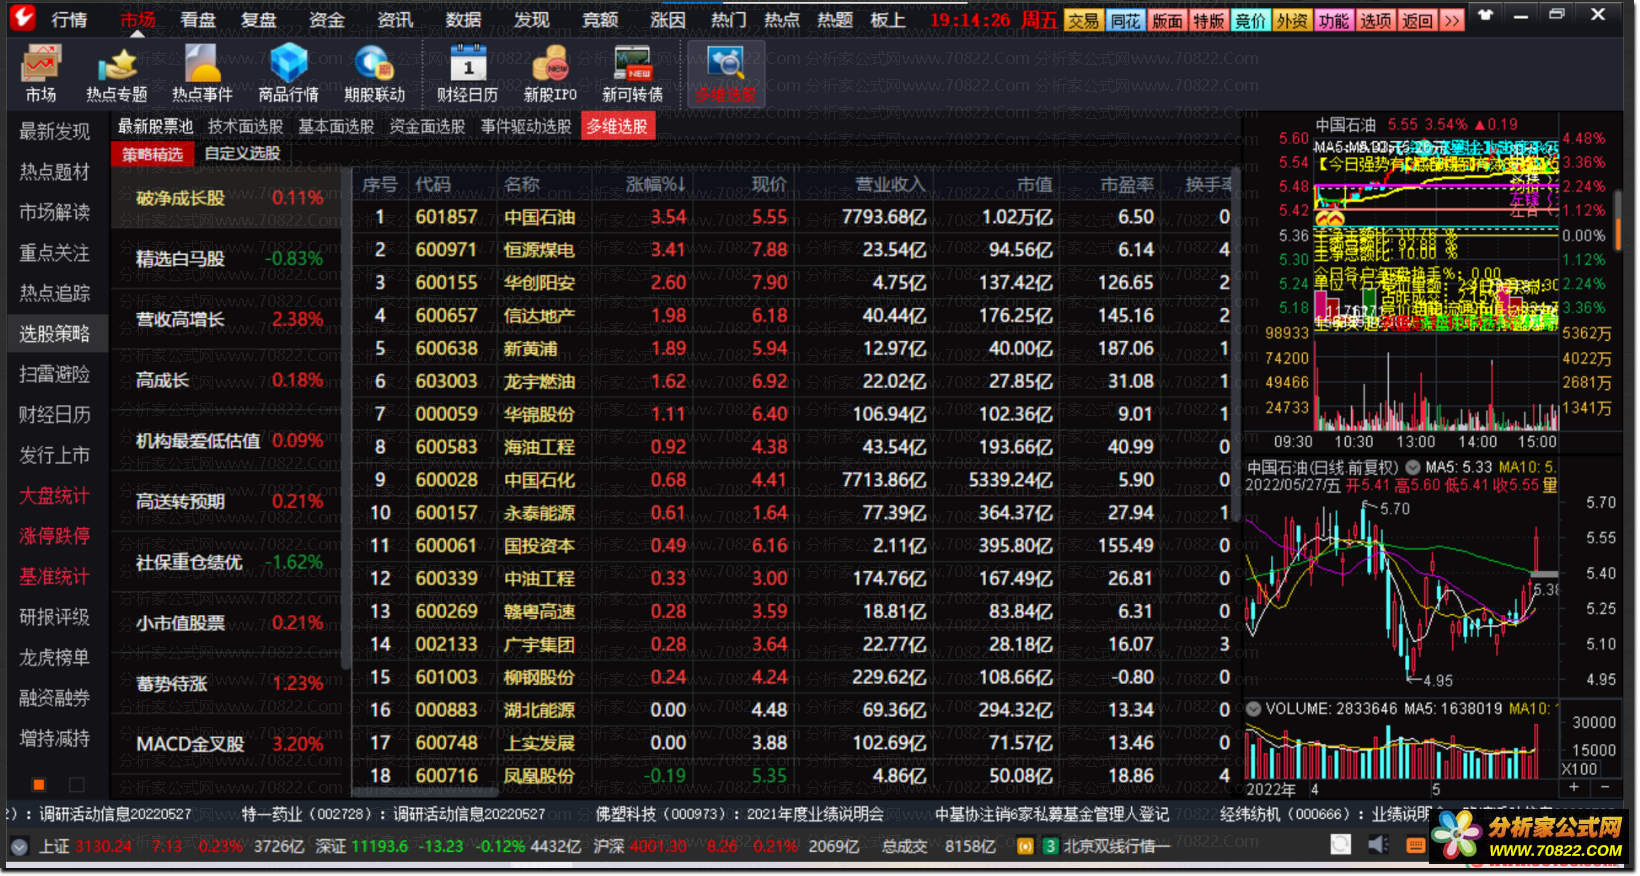Switch to 最新股票池 tab
The height and width of the screenshot is (876, 1640).
[155, 126]
